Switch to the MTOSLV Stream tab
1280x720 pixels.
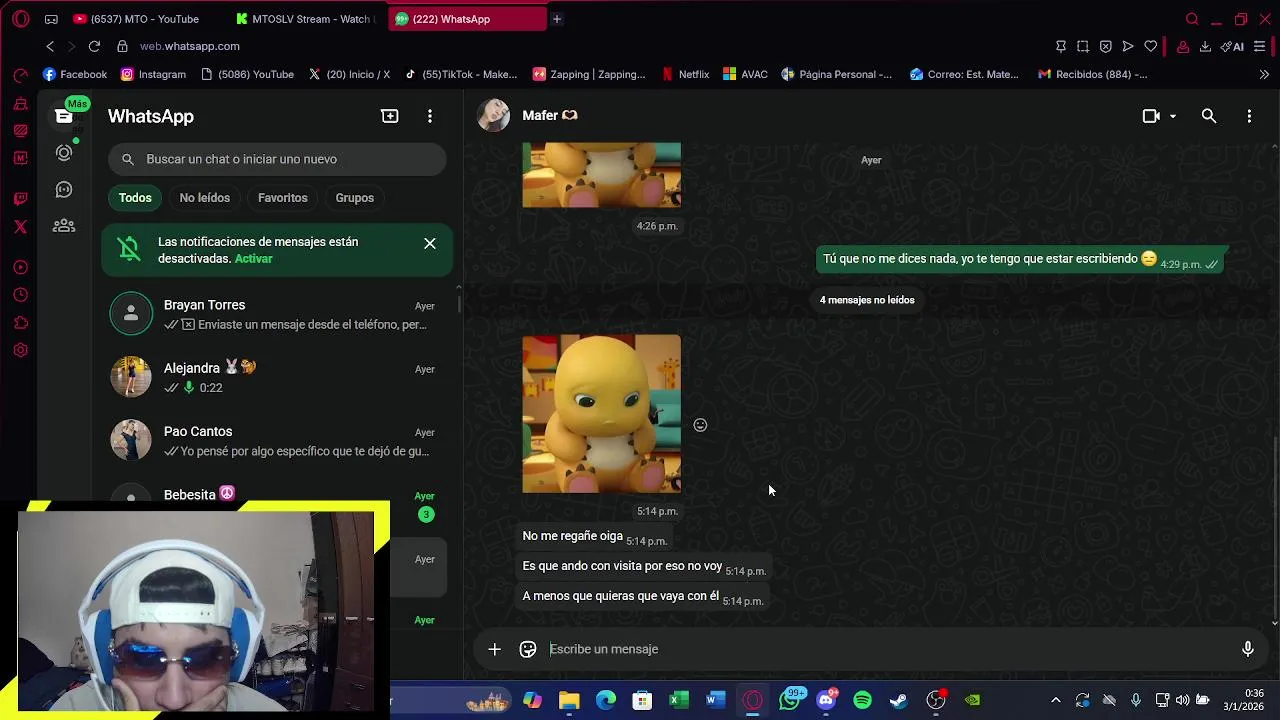305,19
